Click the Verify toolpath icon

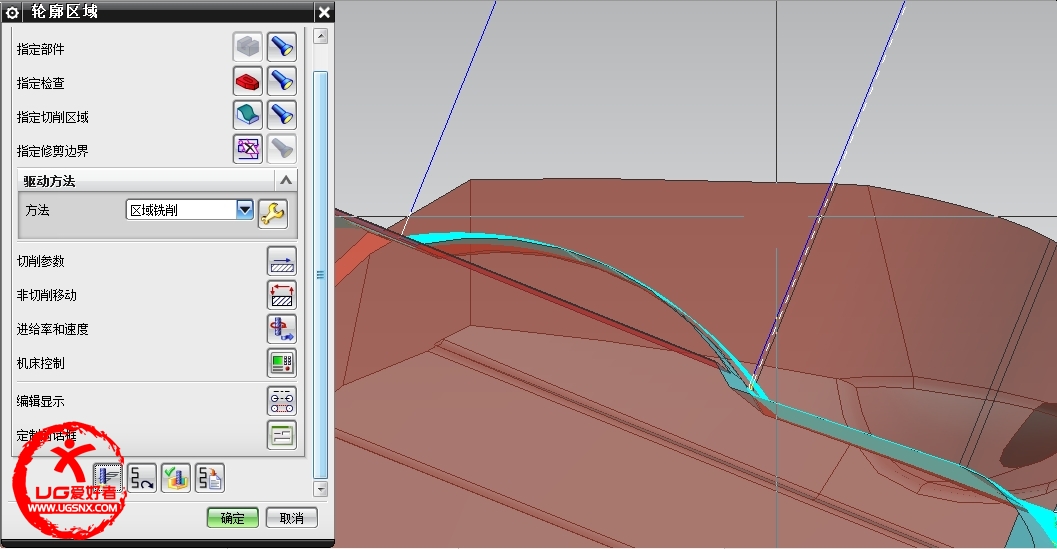176,478
